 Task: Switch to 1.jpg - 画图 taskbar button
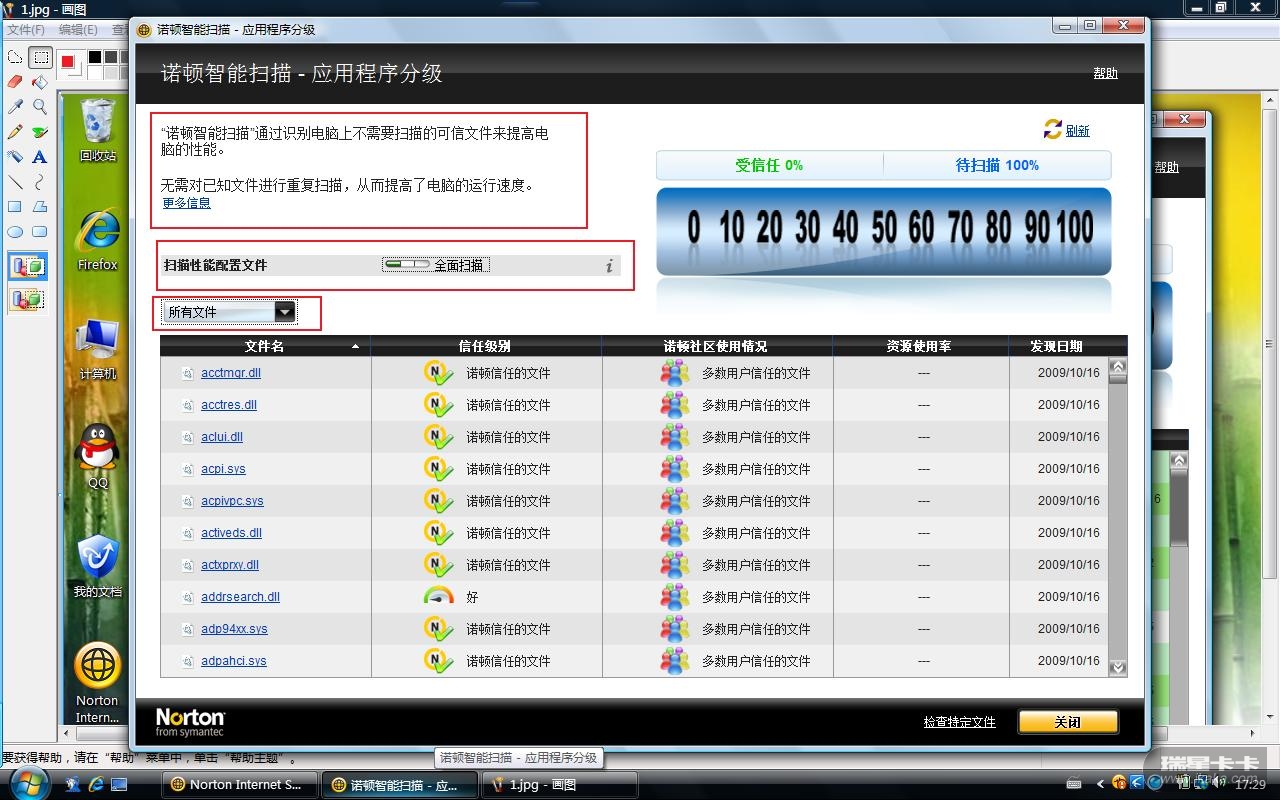(x=559, y=784)
